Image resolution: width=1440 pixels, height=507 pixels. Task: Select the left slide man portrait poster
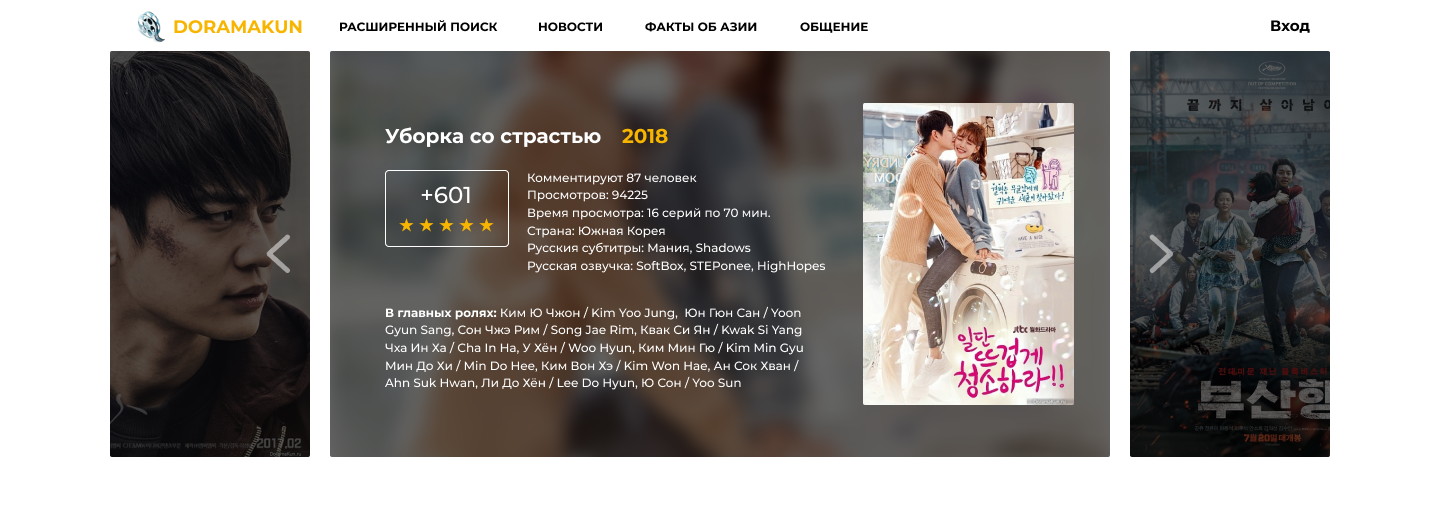click(x=210, y=254)
